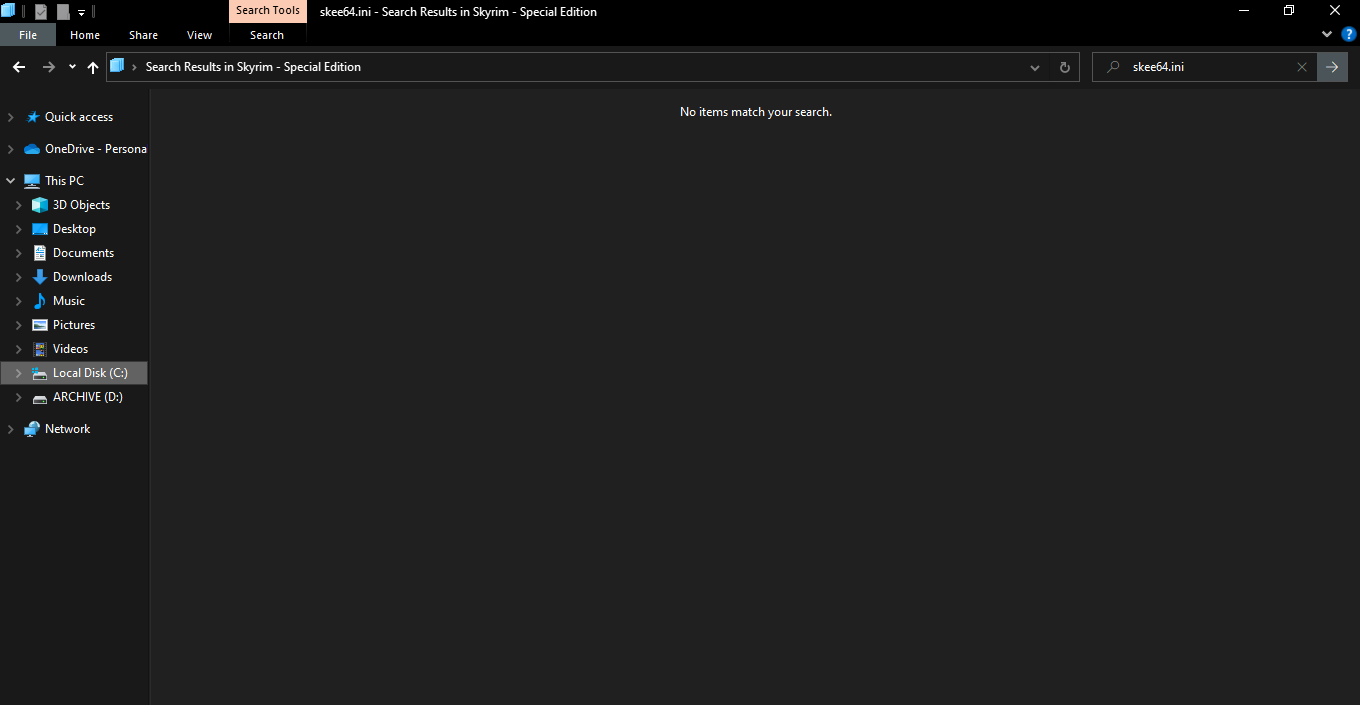The width and height of the screenshot is (1360, 705).
Task: Click the New folder quick access icon
Action: (x=63, y=12)
